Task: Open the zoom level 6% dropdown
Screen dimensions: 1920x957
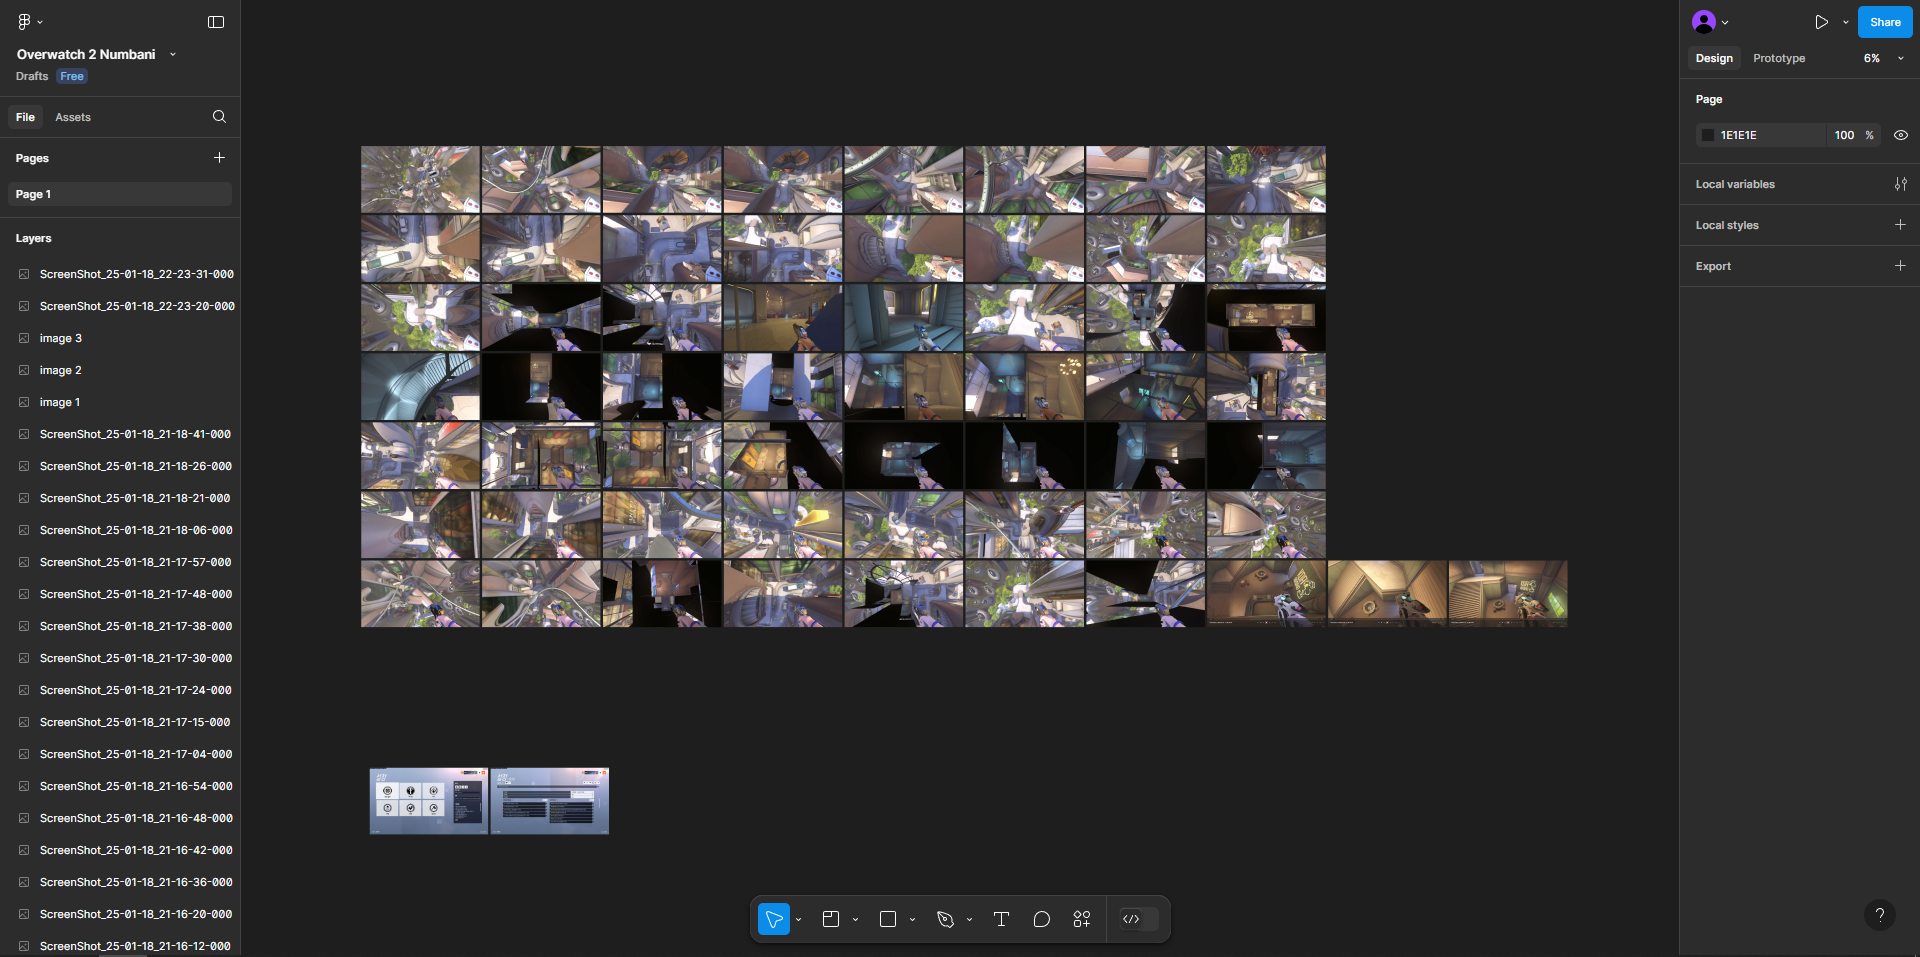Action: tap(1883, 58)
